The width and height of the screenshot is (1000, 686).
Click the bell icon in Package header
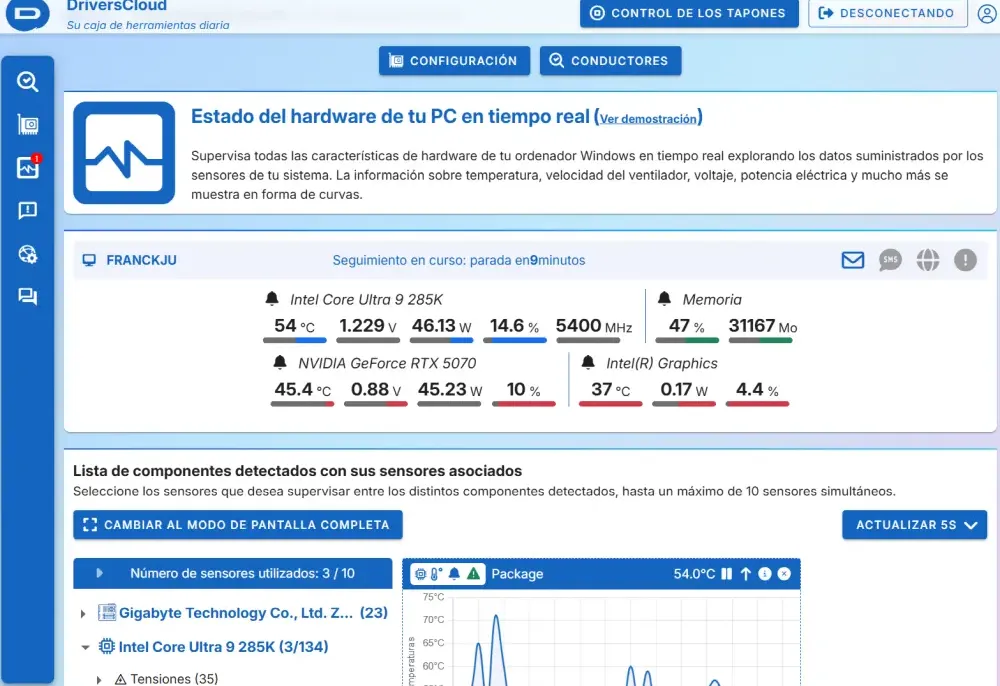point(454,574)
